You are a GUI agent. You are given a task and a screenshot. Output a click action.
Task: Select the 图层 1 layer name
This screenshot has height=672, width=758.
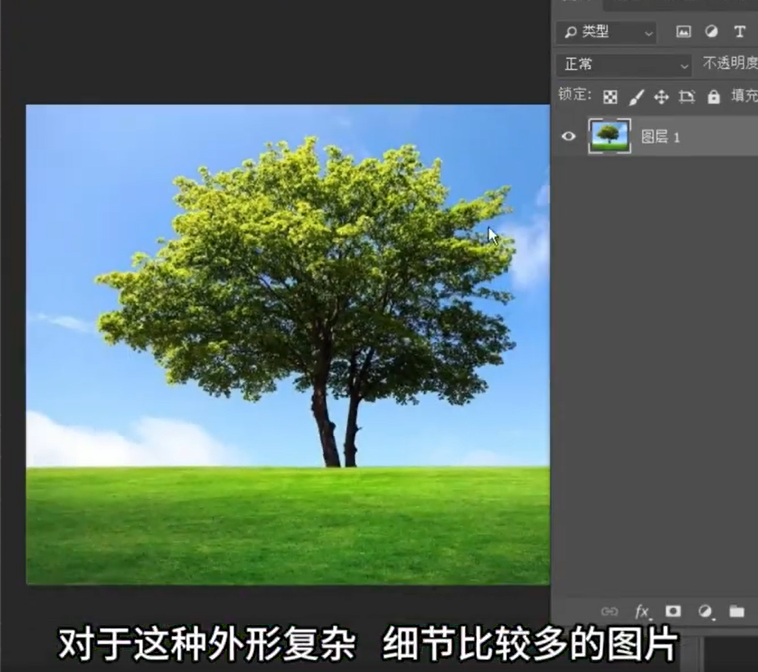click(x=660, y=137)
